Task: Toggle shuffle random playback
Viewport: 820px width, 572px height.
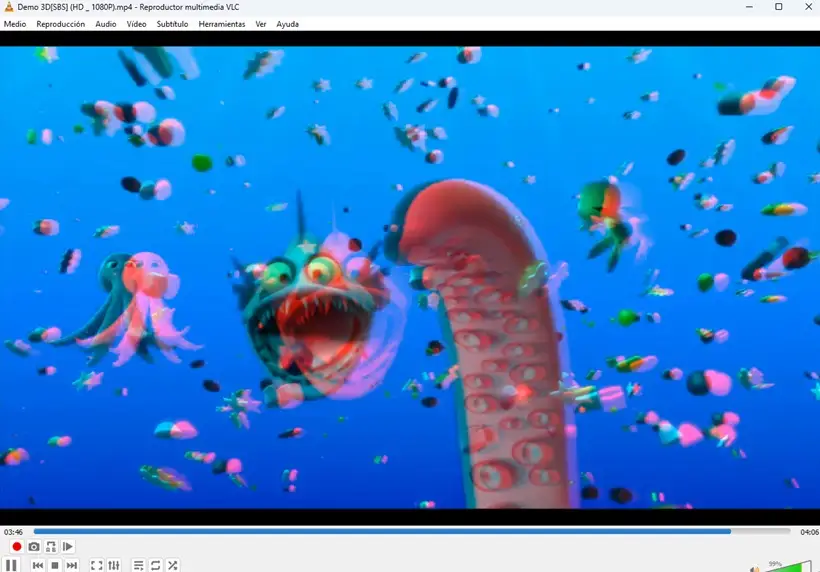Action: (173, 565)
